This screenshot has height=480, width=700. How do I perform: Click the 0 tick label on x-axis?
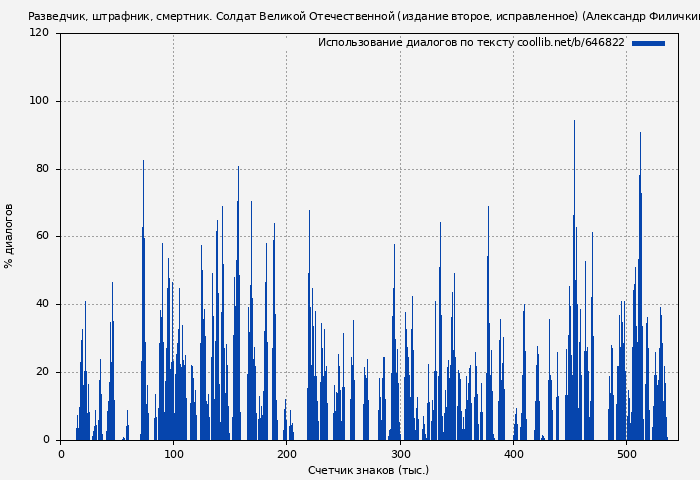coord(61,454)
